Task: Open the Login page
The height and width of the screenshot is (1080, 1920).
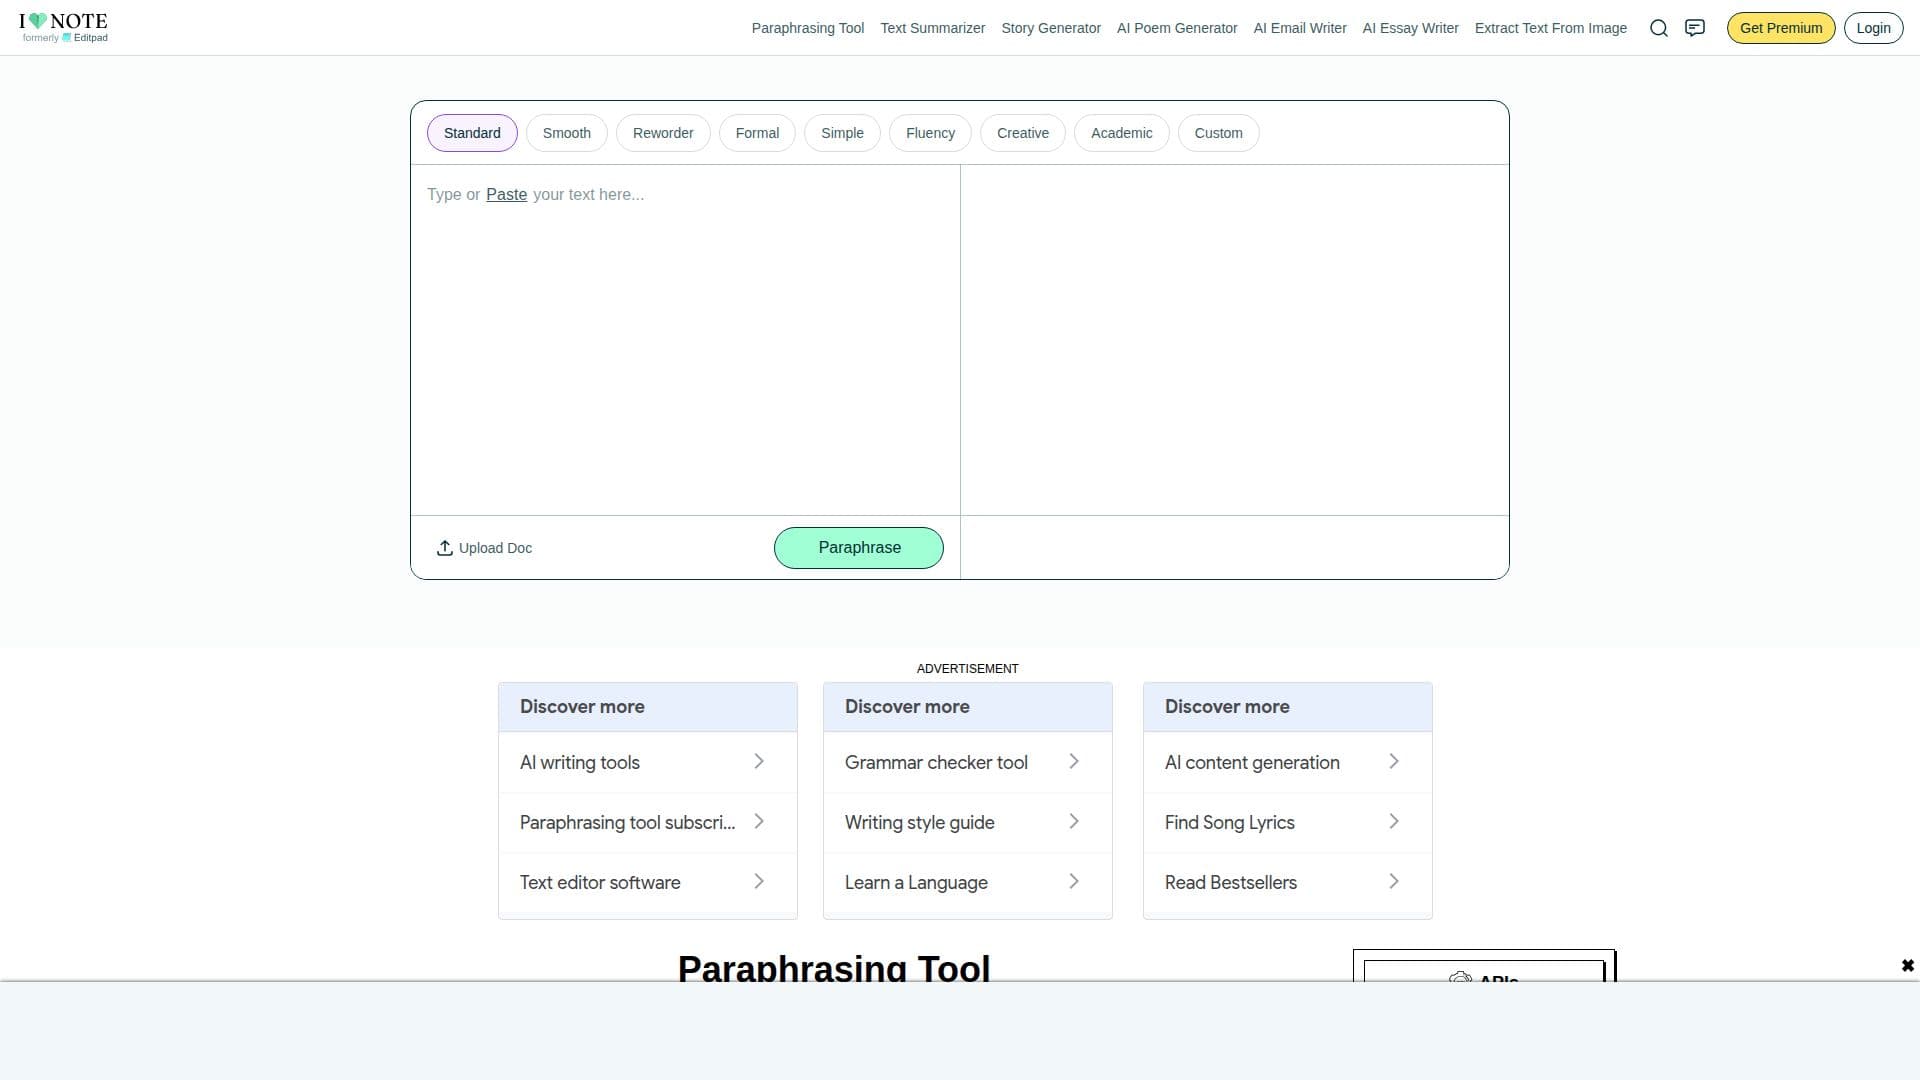Action: click(x=1873, y=28)
